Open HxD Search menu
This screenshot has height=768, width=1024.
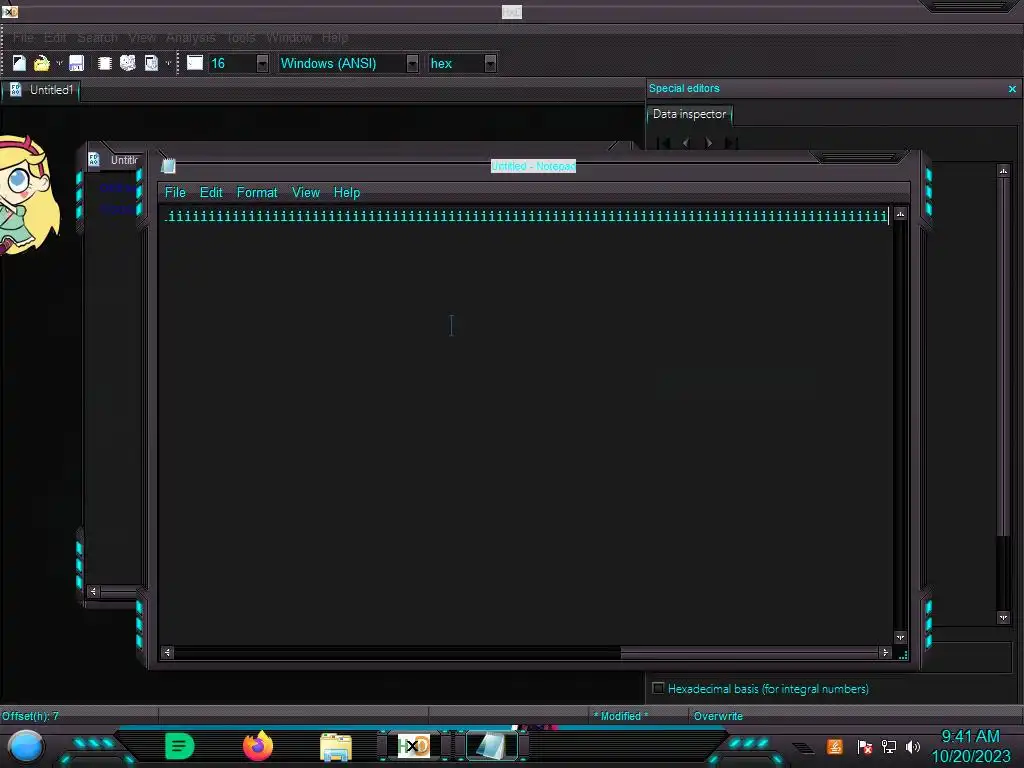coord(97,38)
